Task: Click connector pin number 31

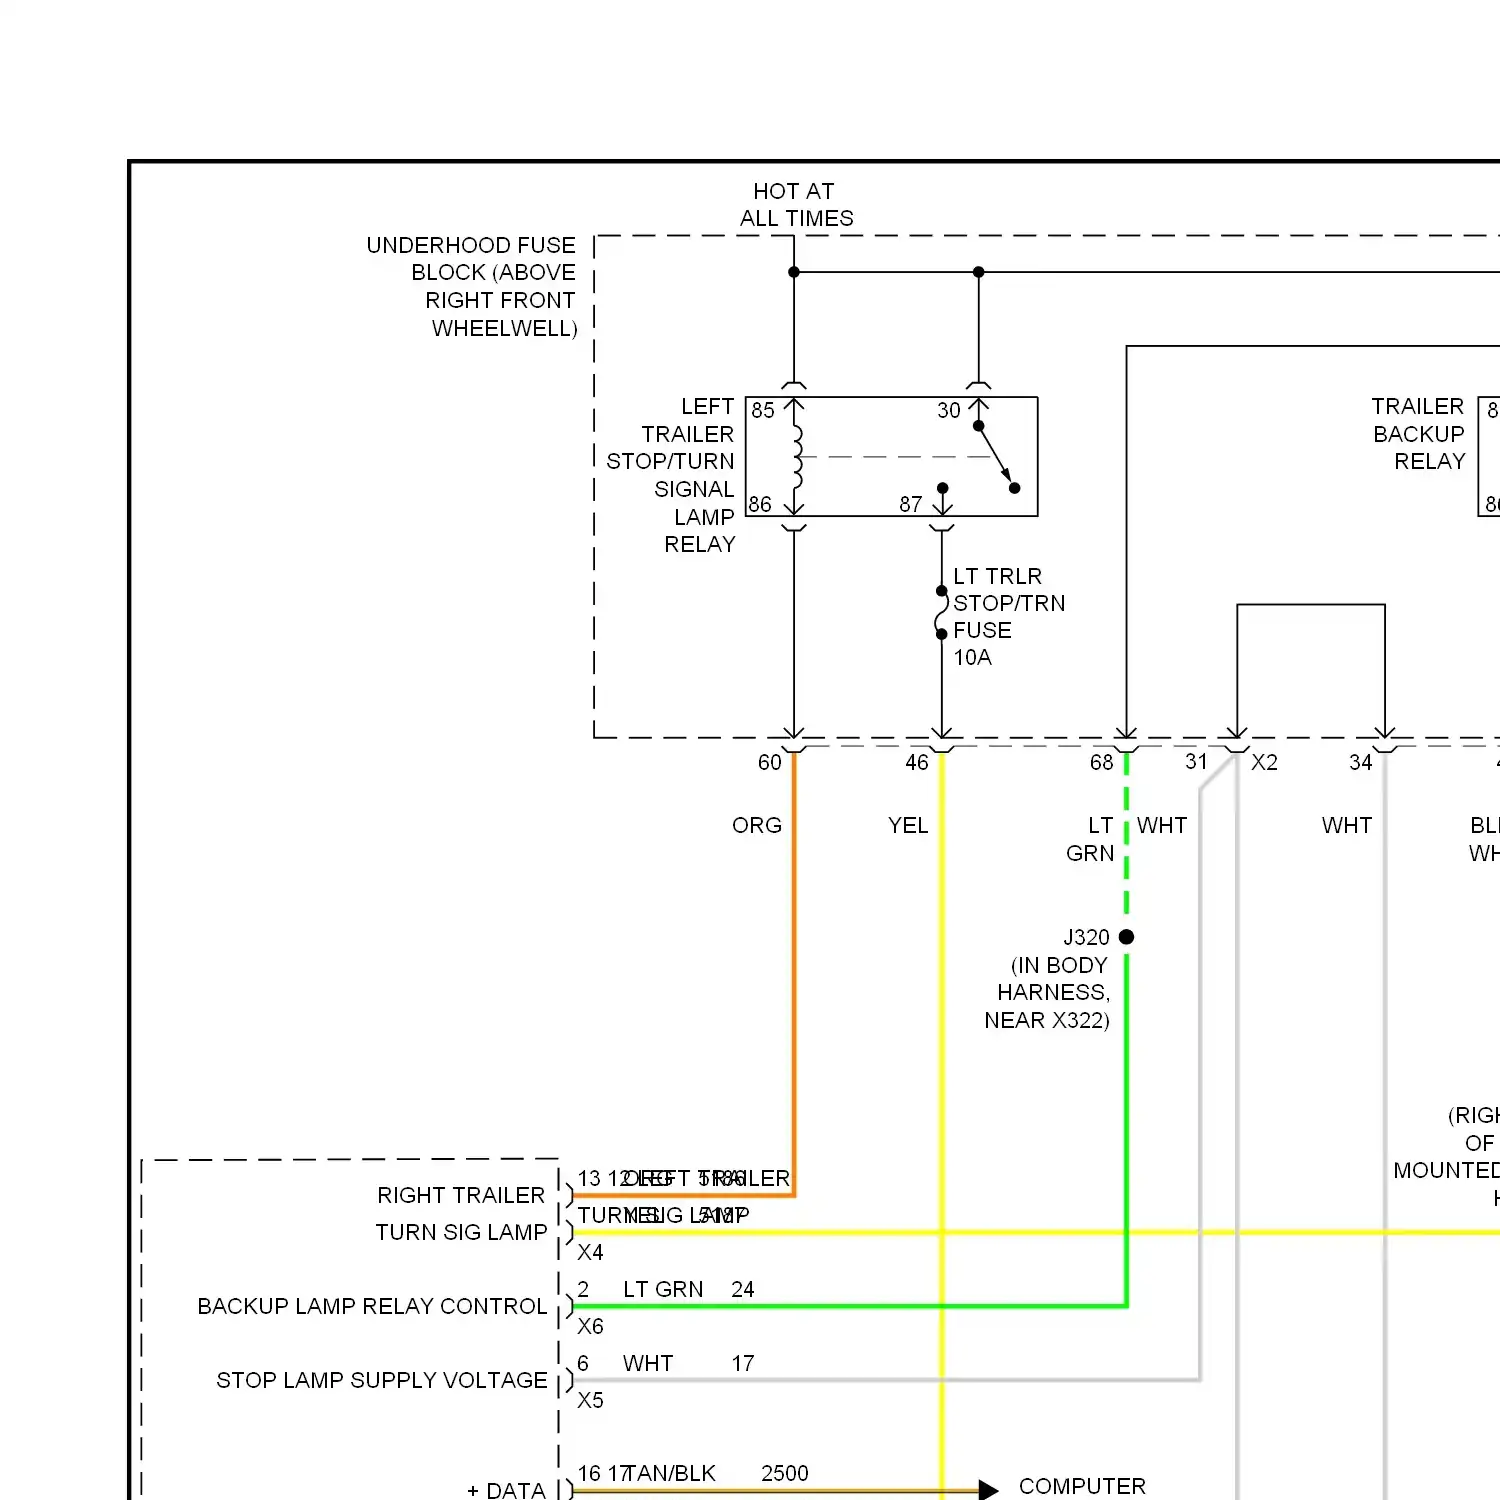Action: click(x=1197, y=762)
